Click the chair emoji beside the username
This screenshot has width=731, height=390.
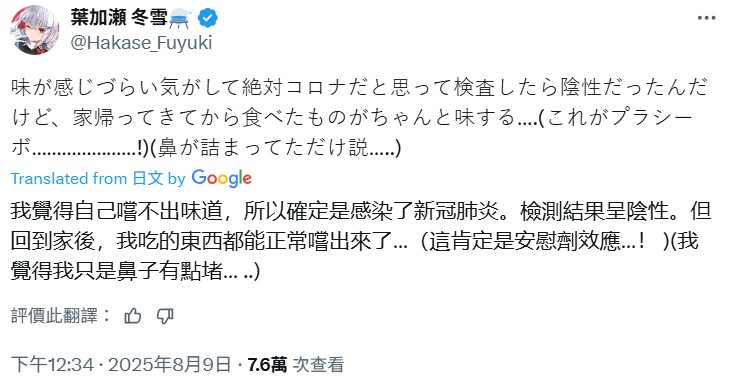point(181,19)
